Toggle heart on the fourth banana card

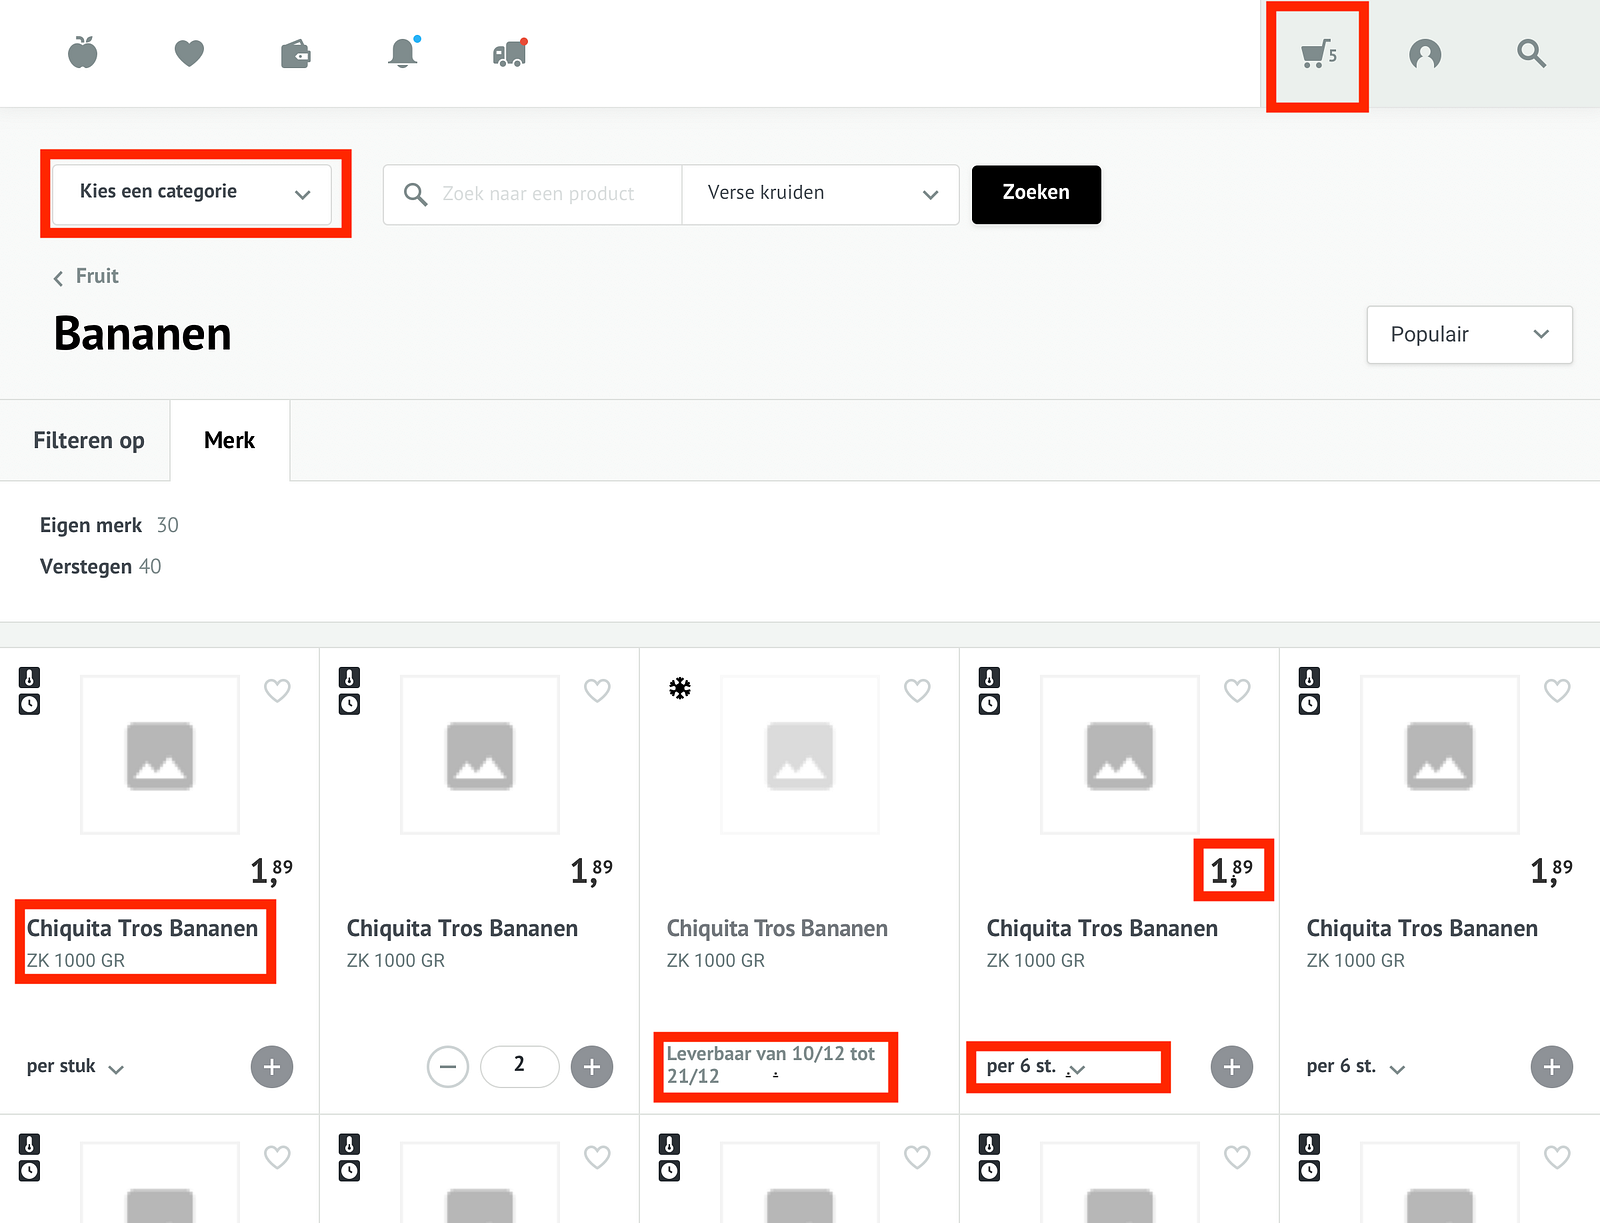pyautogui.click(x=1237, y=690)
